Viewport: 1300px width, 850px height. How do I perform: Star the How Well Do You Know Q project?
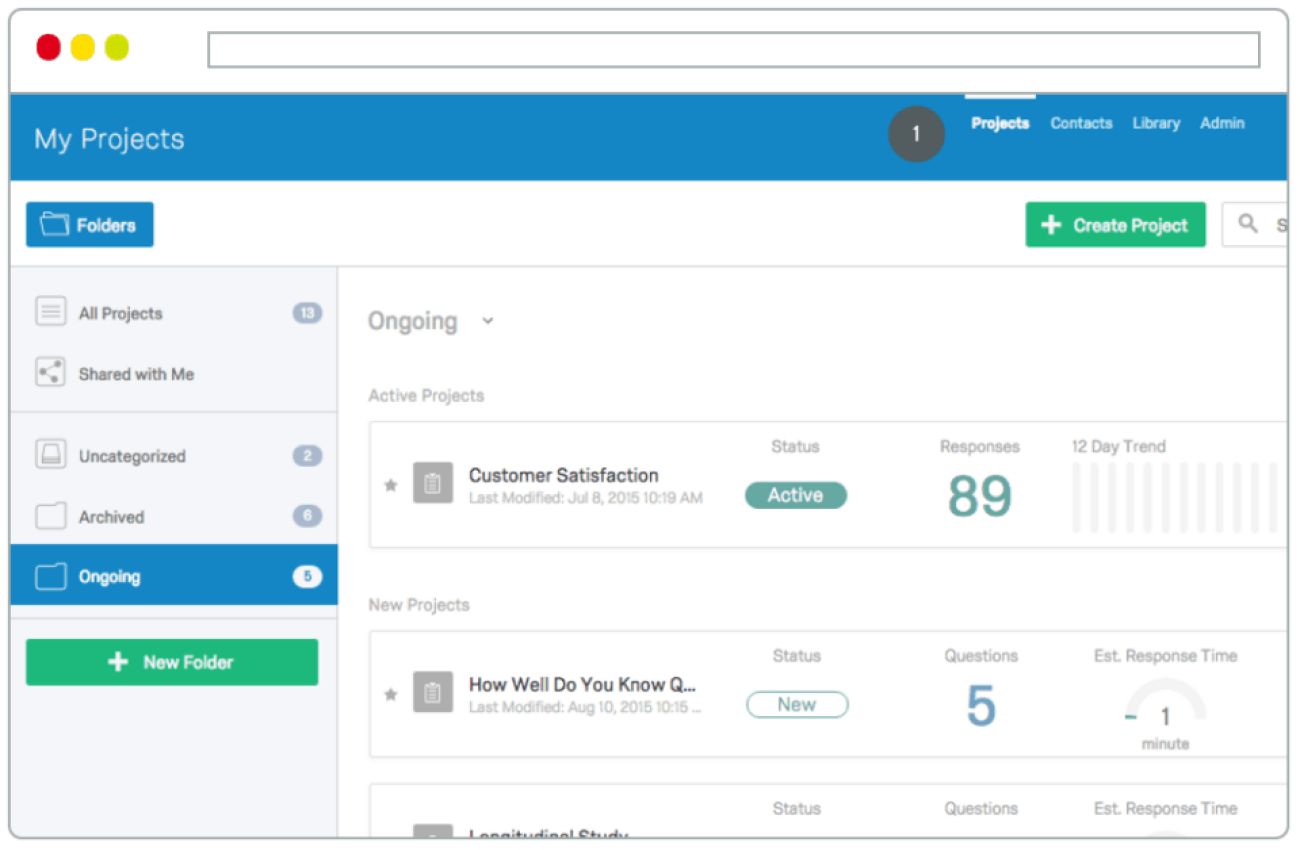coord(390,694)
